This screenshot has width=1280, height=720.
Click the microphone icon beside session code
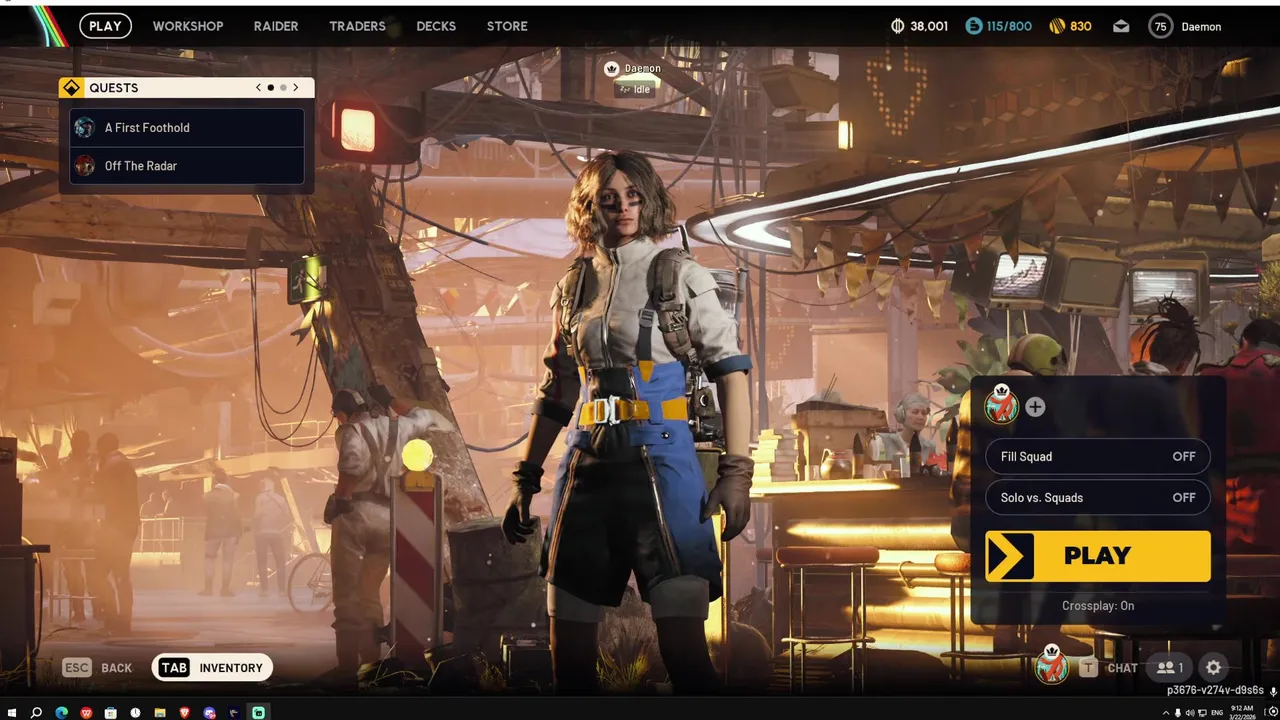[x=1273, y=691]
